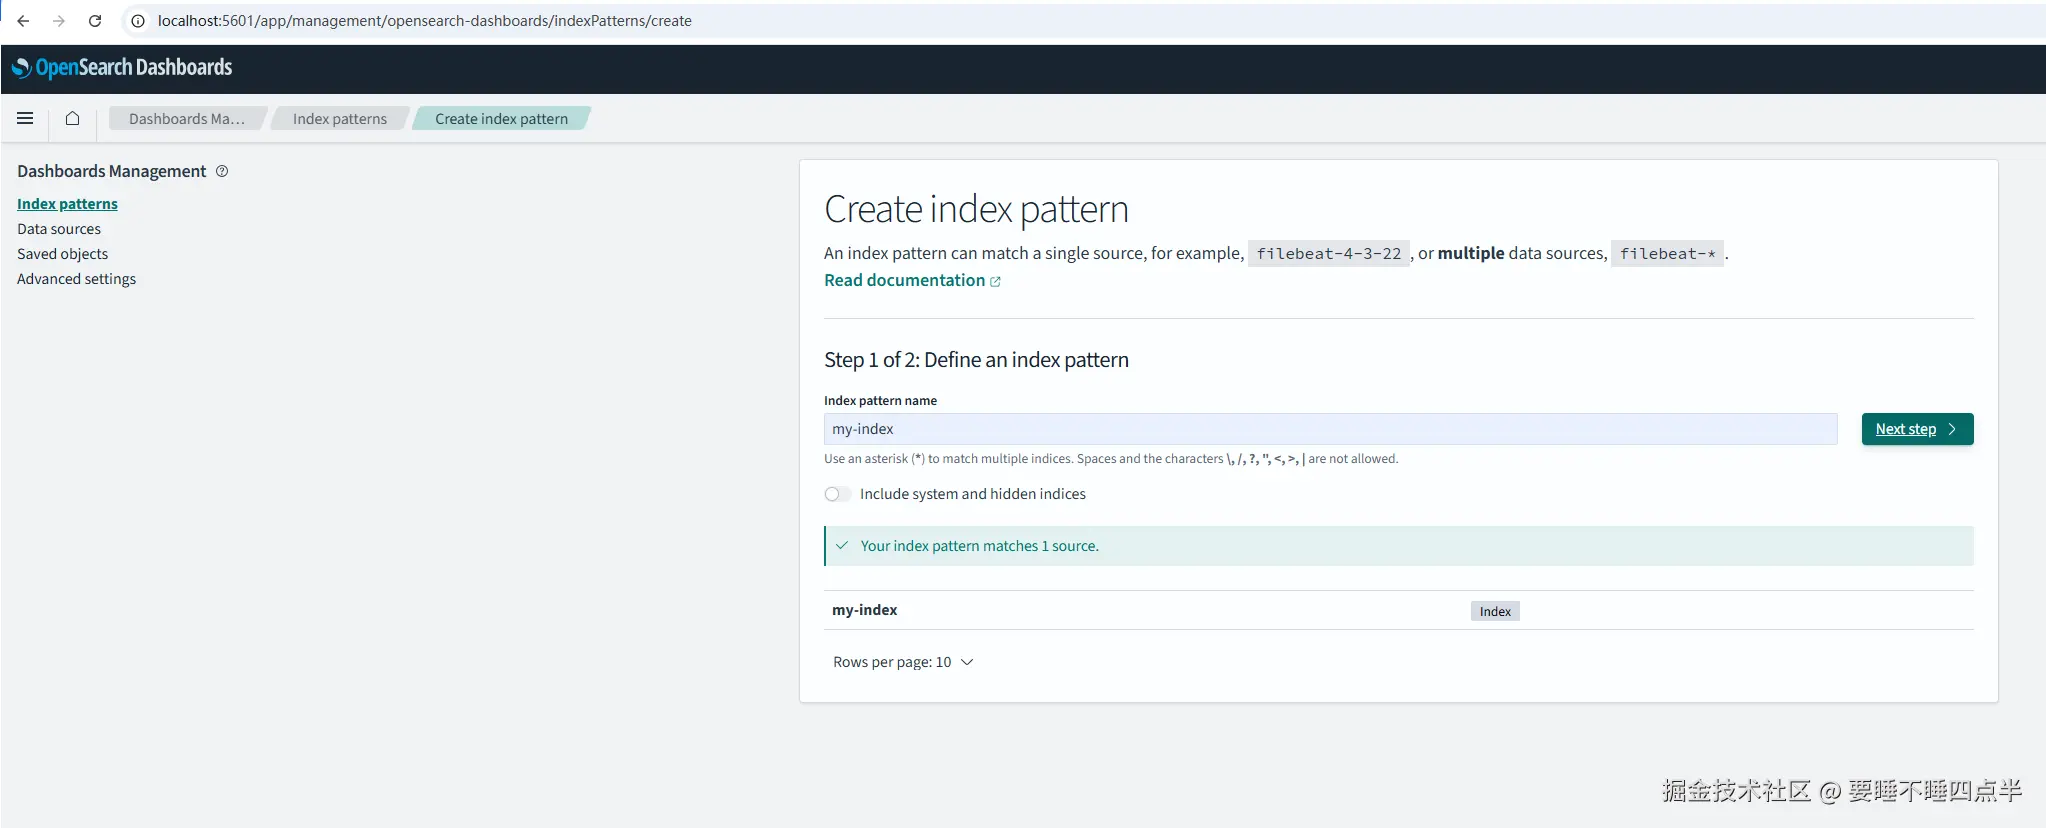The image size is (2046, 828).
Task: Click the browser forward arrow
Action: coord(59,21)
